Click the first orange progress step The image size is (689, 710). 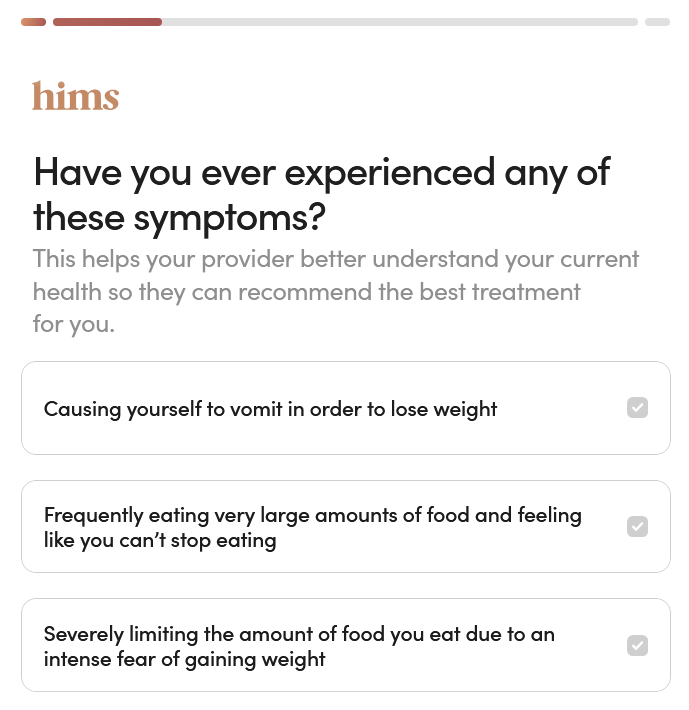click(x=33, y=22)
